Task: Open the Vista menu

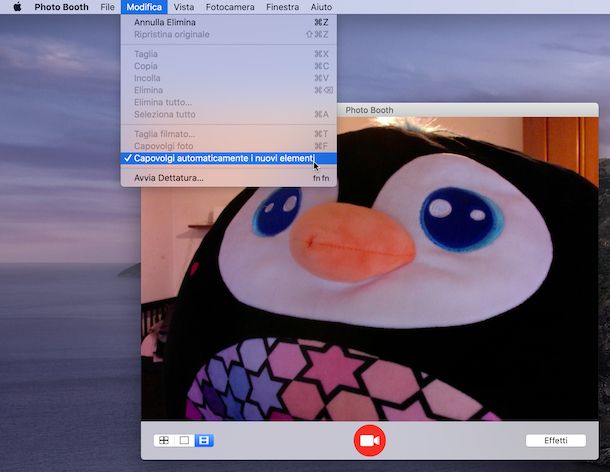Action: coord(184,7)
